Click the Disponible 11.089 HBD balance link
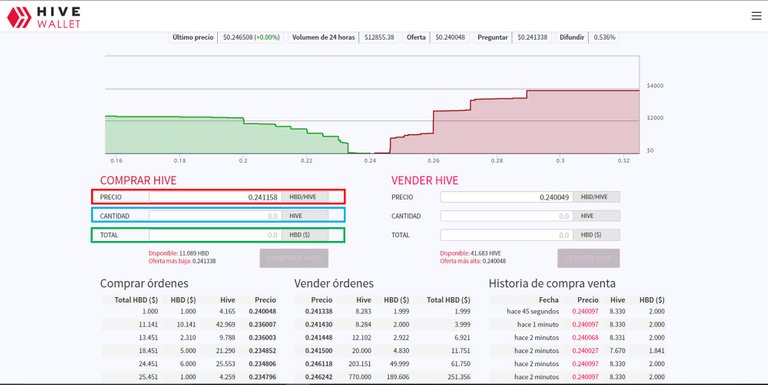Image resolution: width=768 pixels, height=385 pixels. pyautogui.click(x=179, y=253)
